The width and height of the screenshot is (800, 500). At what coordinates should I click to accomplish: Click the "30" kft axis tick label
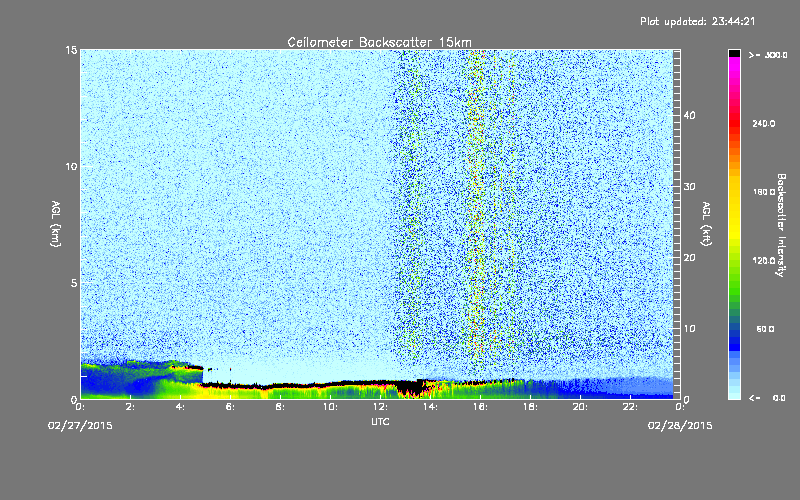(689, 187)
